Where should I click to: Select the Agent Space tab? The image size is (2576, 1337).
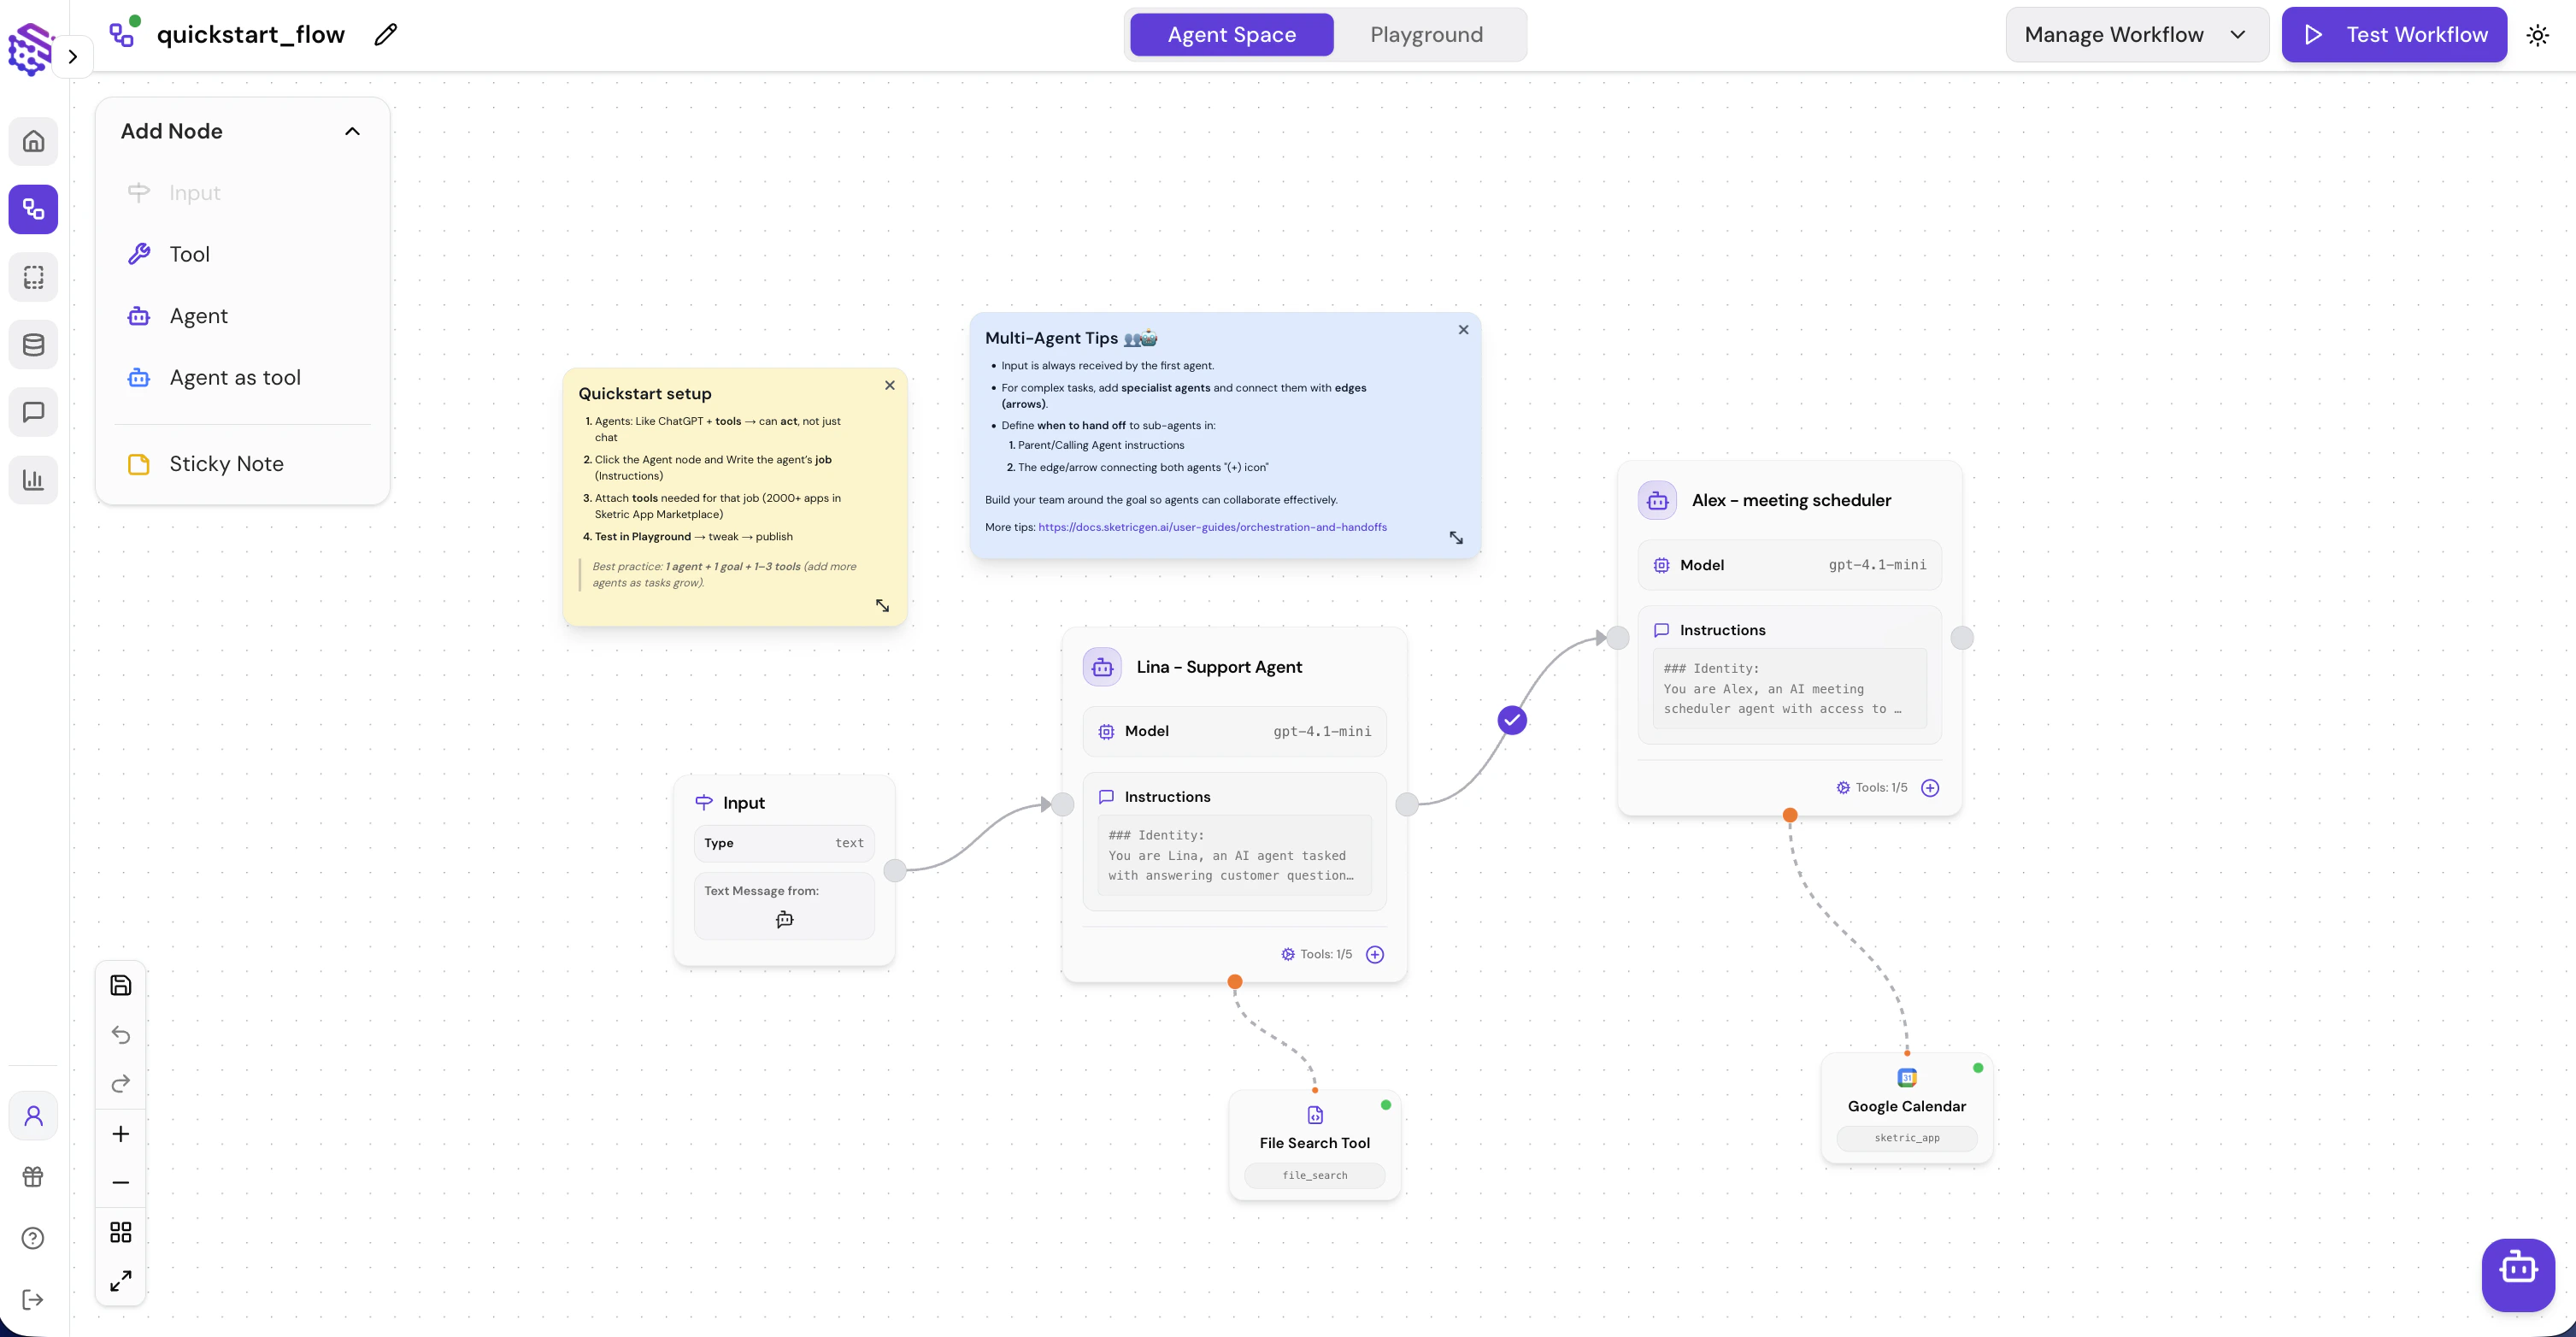(1231, 34)
